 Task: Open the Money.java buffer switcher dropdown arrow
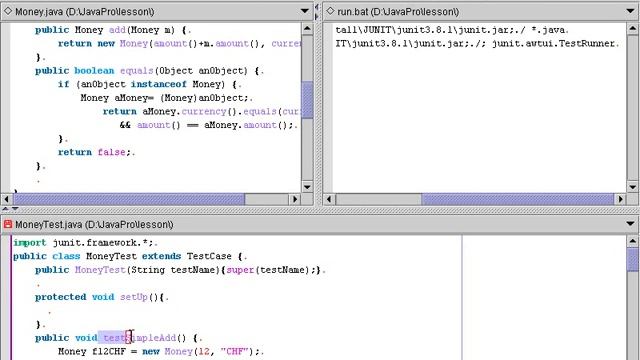coord(304,11)
